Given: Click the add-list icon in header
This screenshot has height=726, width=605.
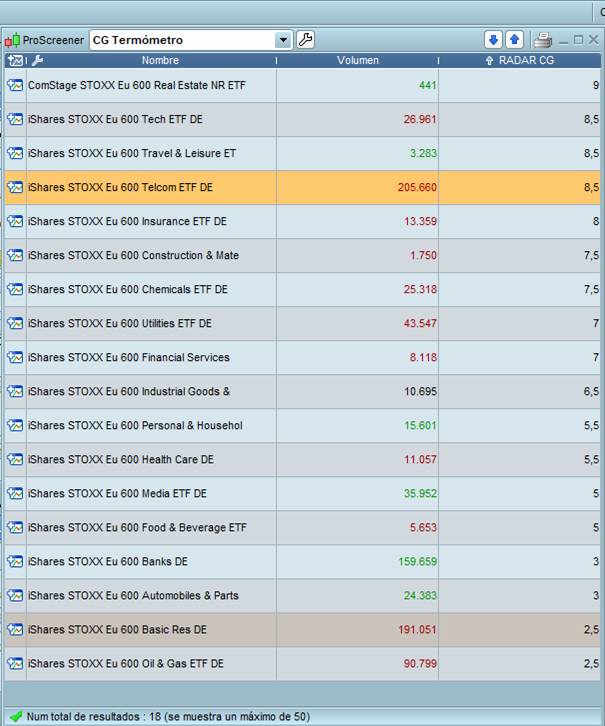Looking at the screenshot, I should [x=15, y=60].
